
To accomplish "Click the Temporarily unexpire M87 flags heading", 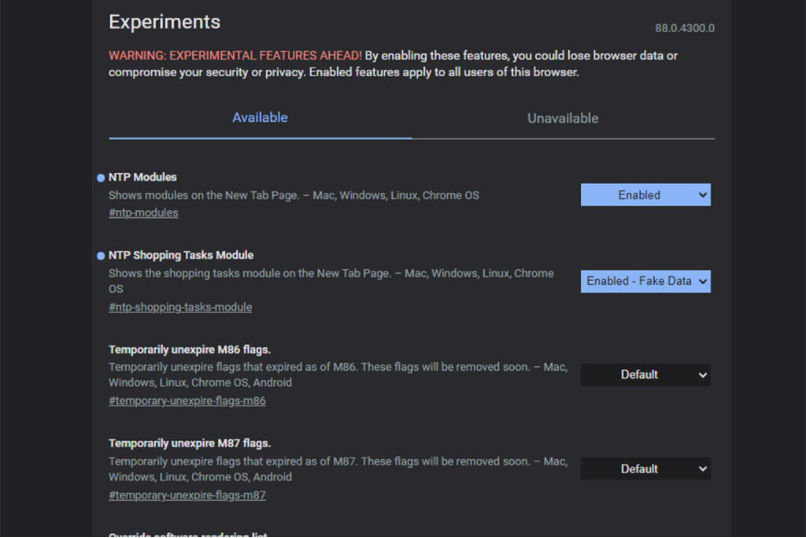I will (190, 443).
